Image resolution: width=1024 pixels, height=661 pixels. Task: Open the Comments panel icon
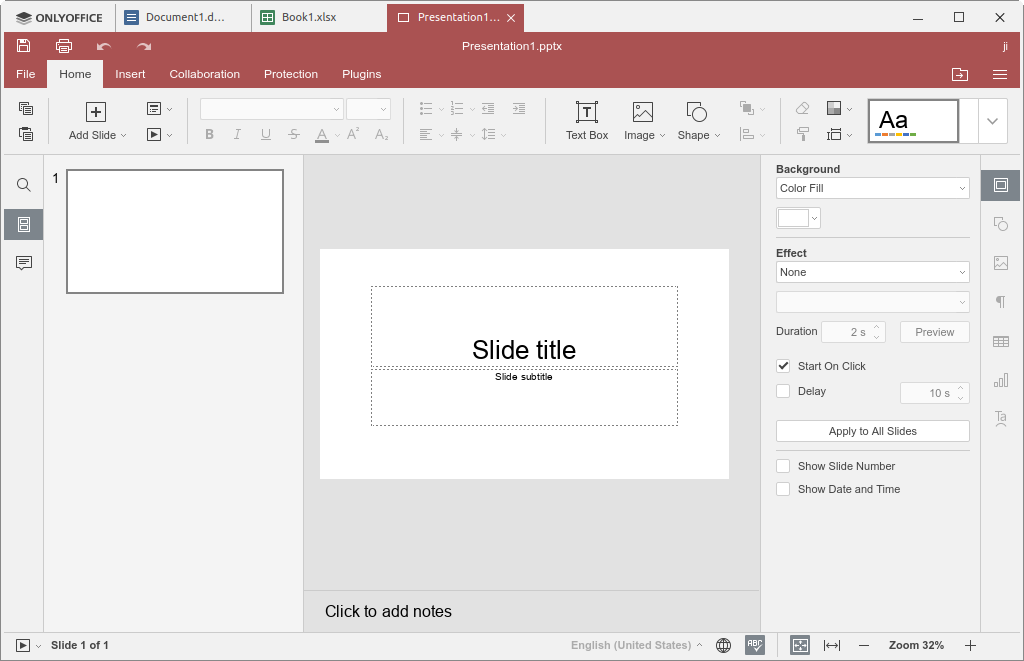24,263
